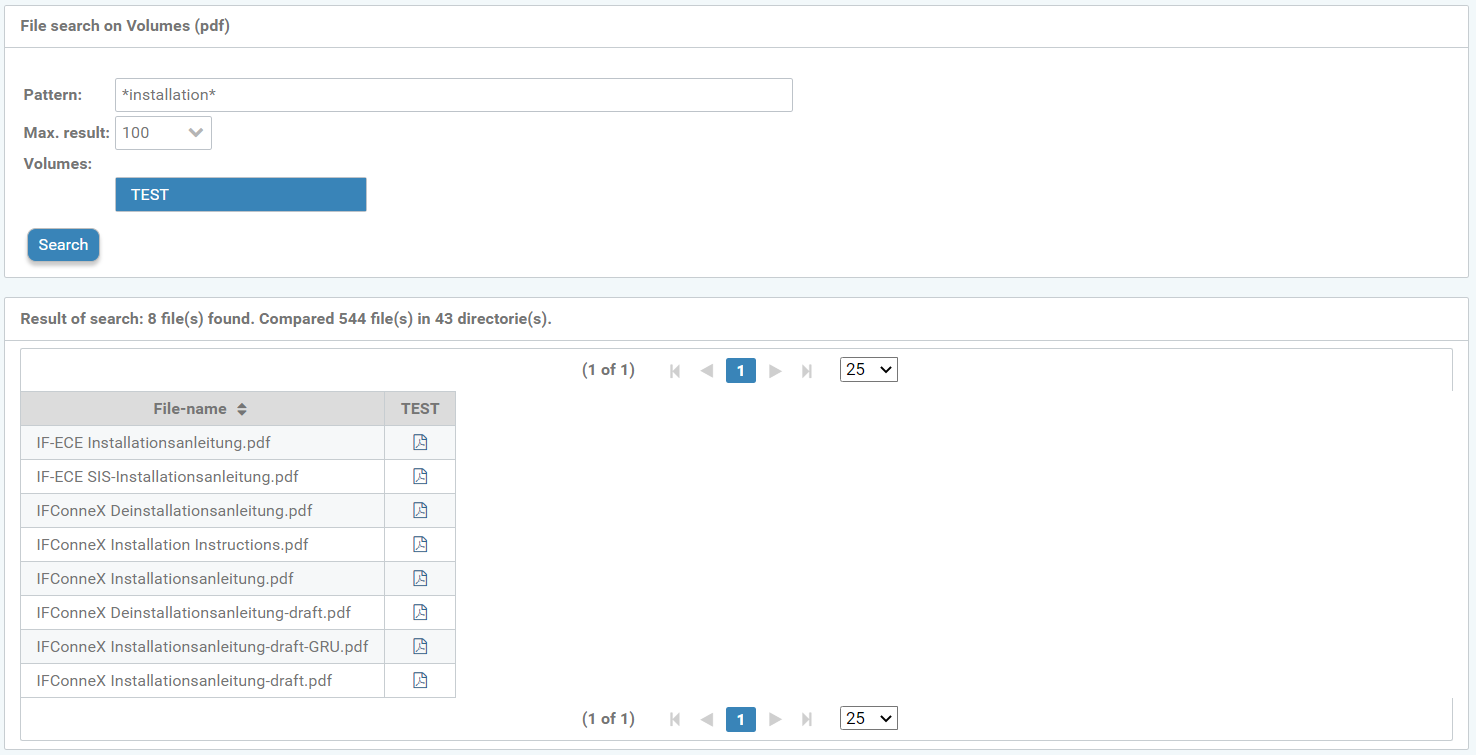Open top rows-per-page dropdown

tap(869, 370)
